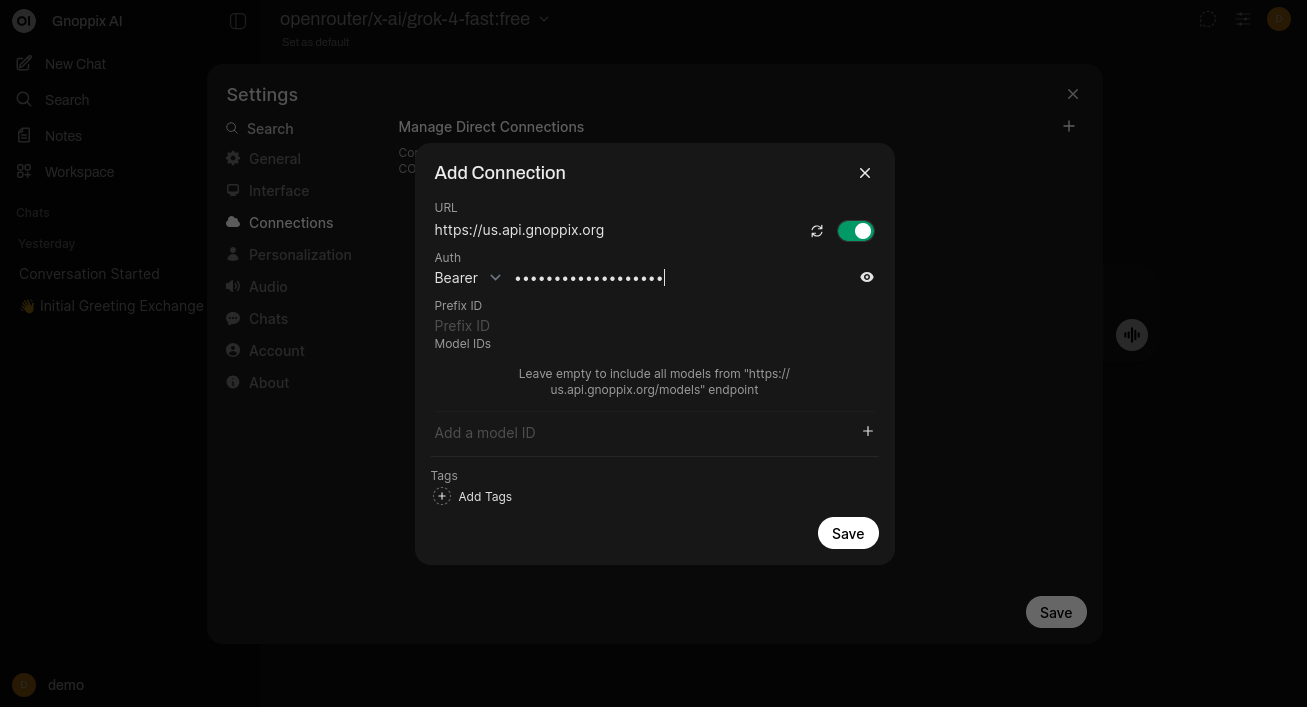Toggle the sidebar panel icon
The width and height of the screenshot is (1307, 707).
point(238,21)
